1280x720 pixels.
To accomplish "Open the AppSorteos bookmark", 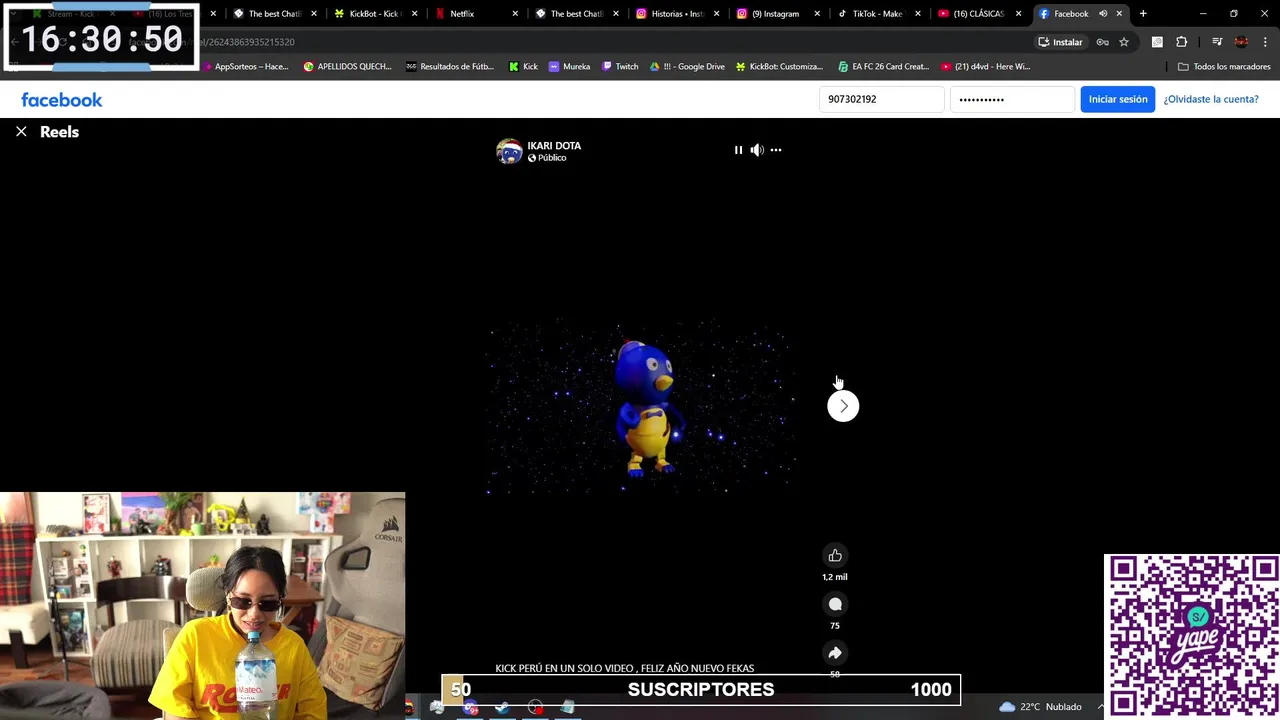I will coord(246,67).
